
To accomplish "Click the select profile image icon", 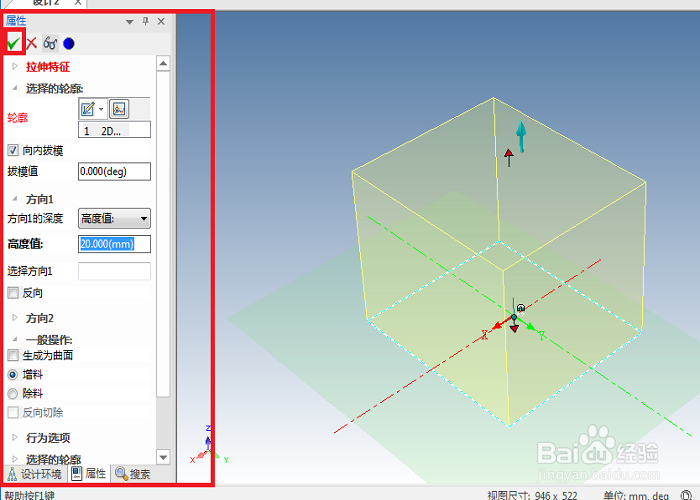I will [119, 109].
